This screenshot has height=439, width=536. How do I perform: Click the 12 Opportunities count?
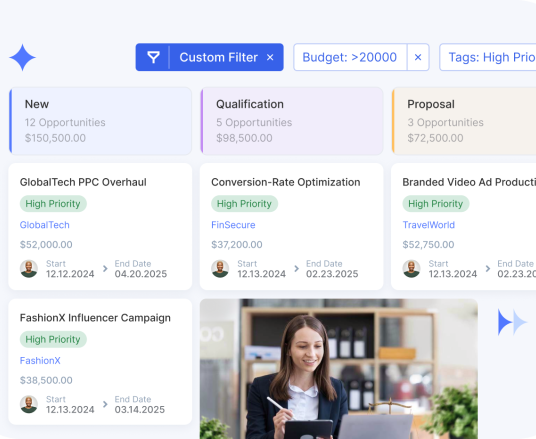coord(65,122)
